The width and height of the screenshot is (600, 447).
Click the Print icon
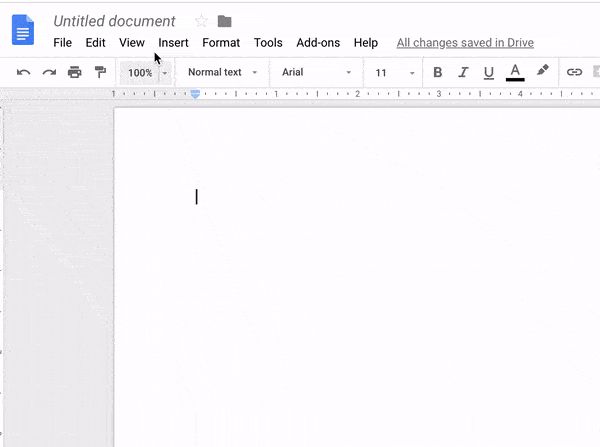click(75, 72)
